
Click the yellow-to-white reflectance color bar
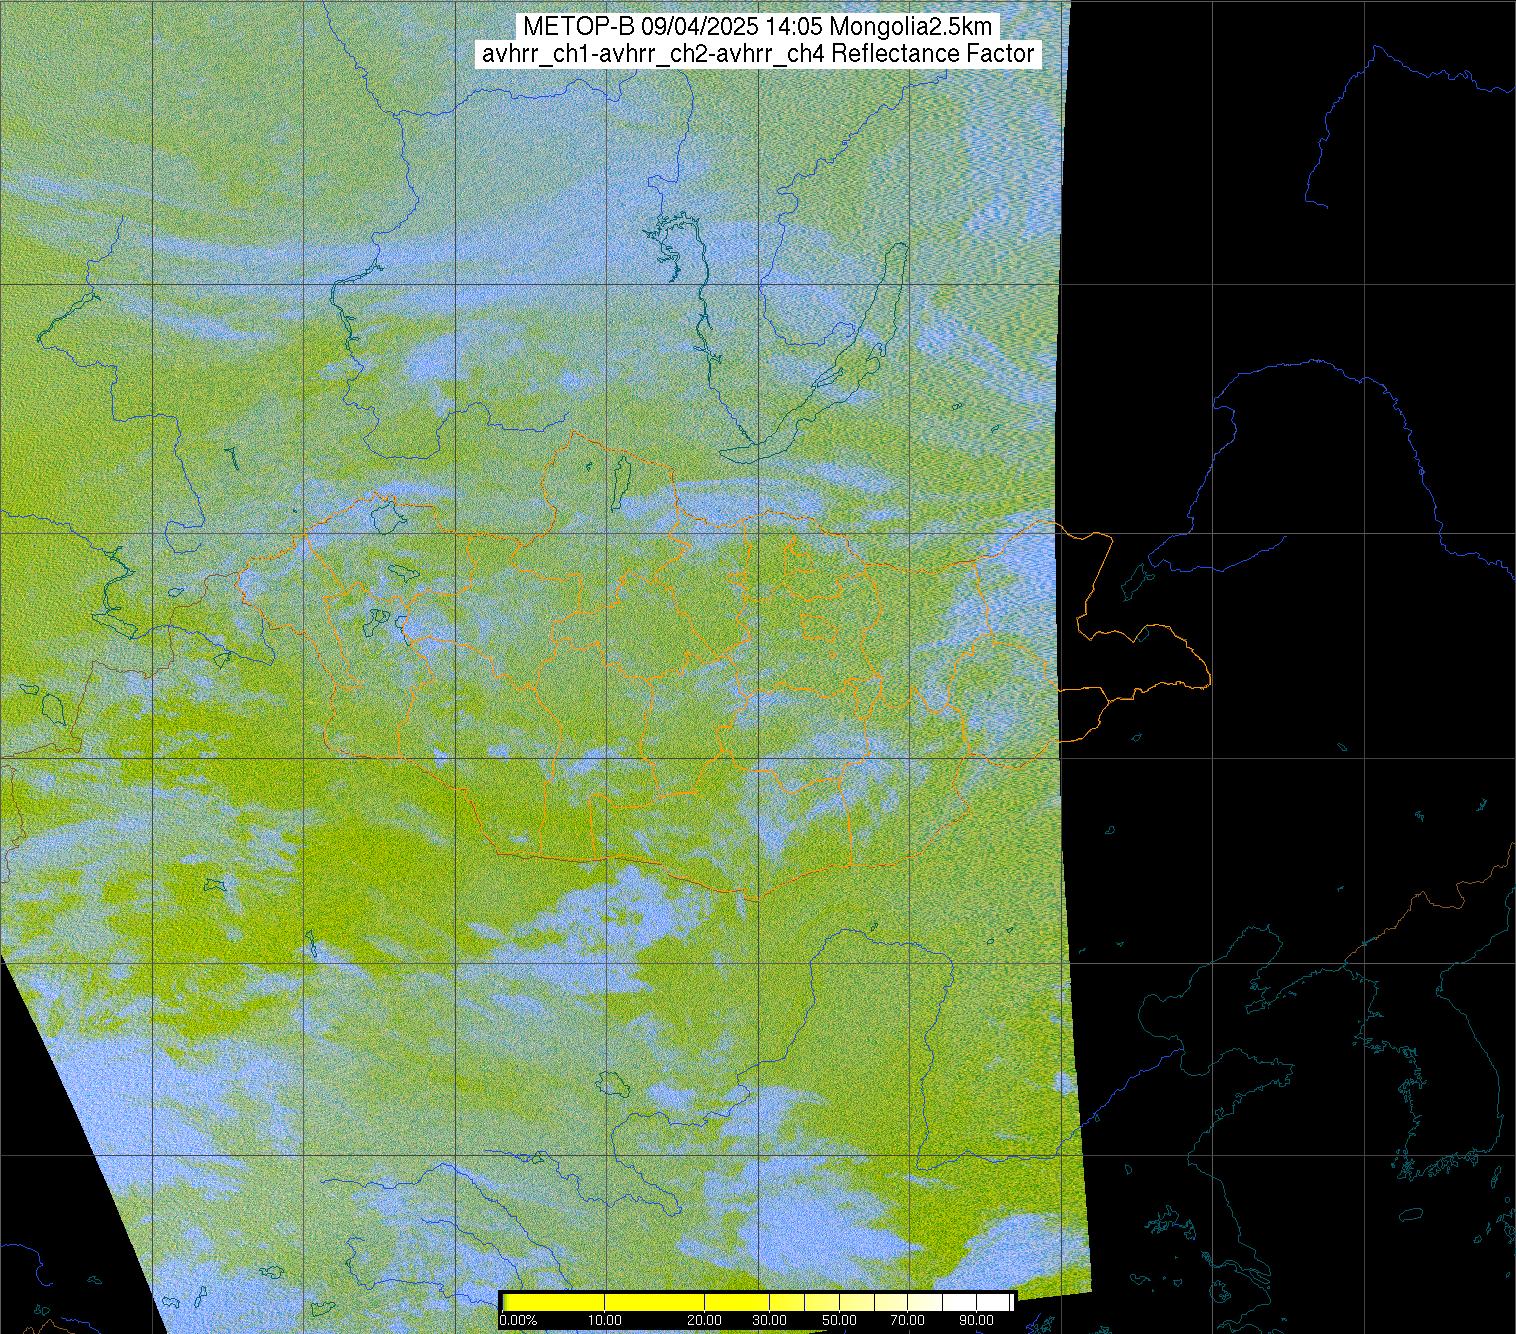757,1302
